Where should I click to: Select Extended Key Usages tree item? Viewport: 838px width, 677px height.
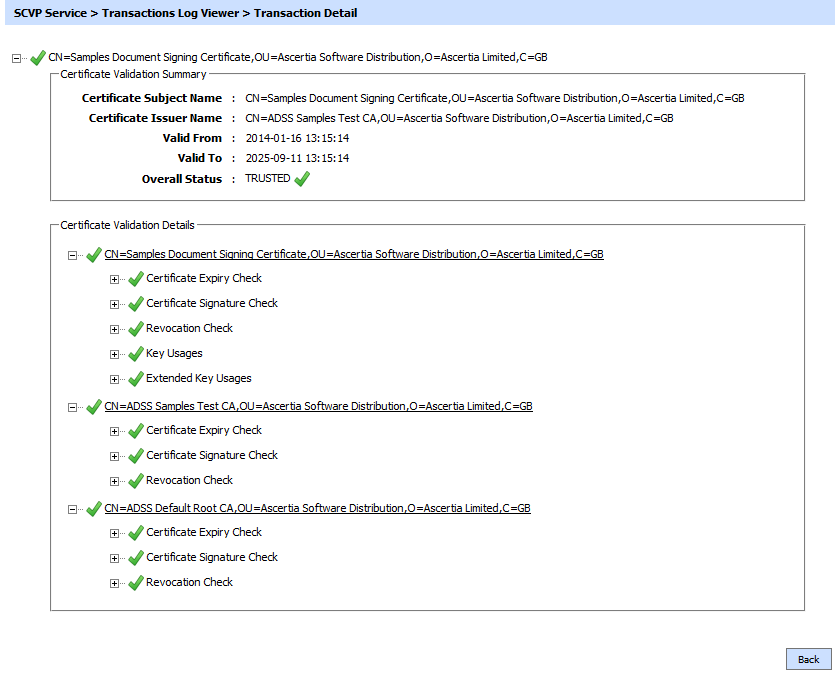tap(199, 379)
